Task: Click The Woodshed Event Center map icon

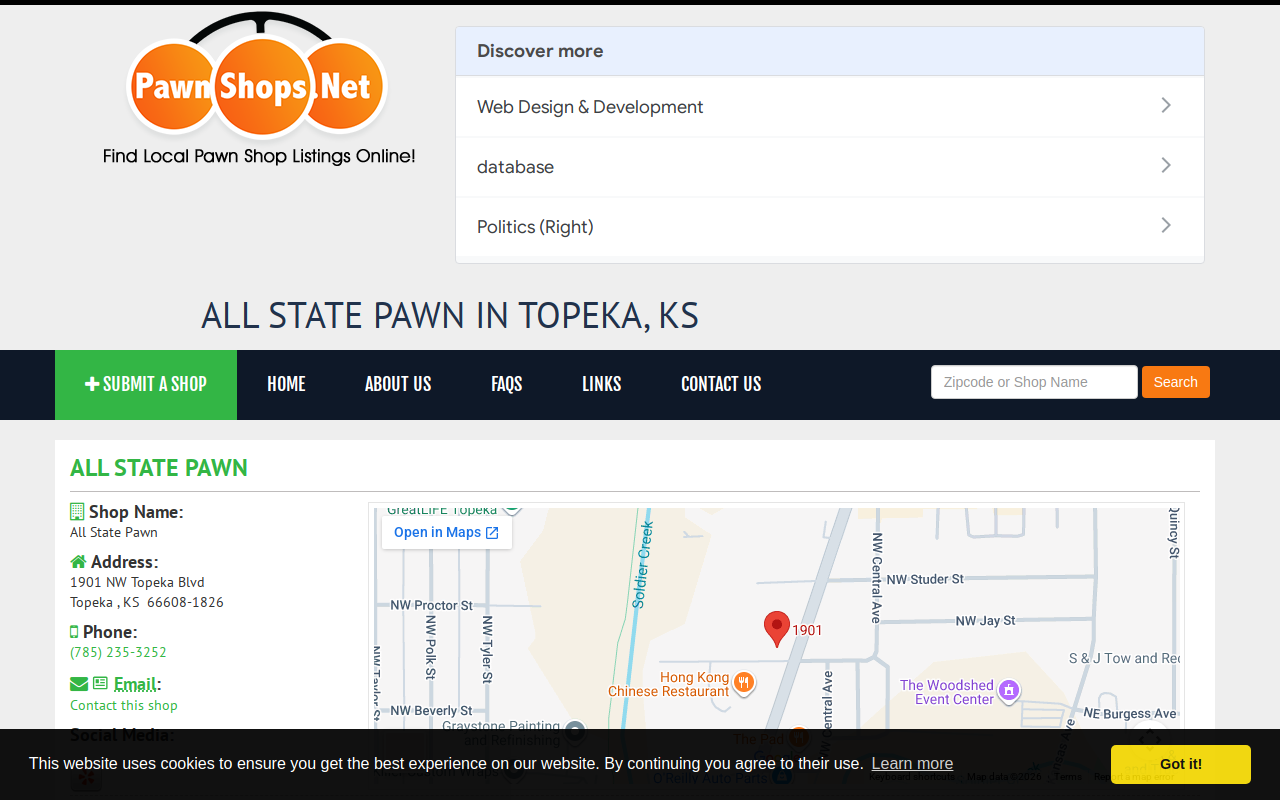Action: click(x=1009, y=690)
